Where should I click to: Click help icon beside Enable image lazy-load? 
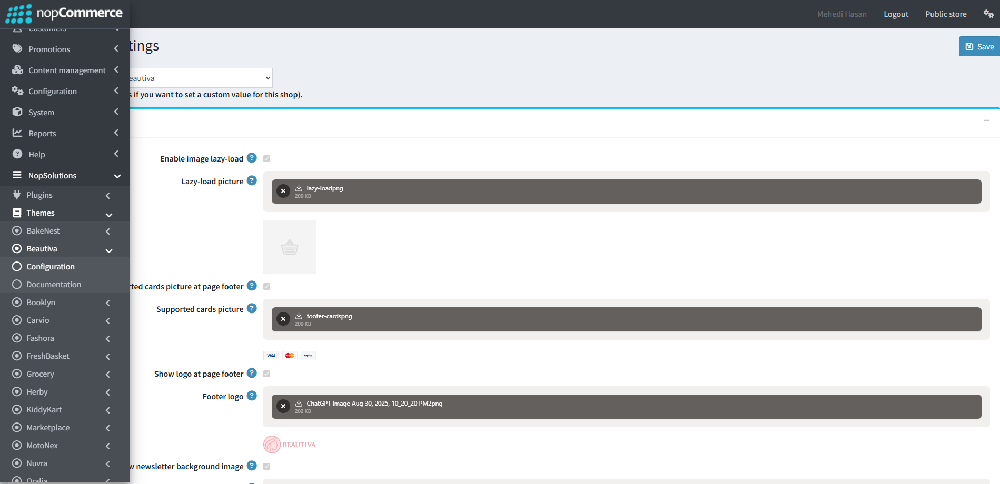pos(252,158)
